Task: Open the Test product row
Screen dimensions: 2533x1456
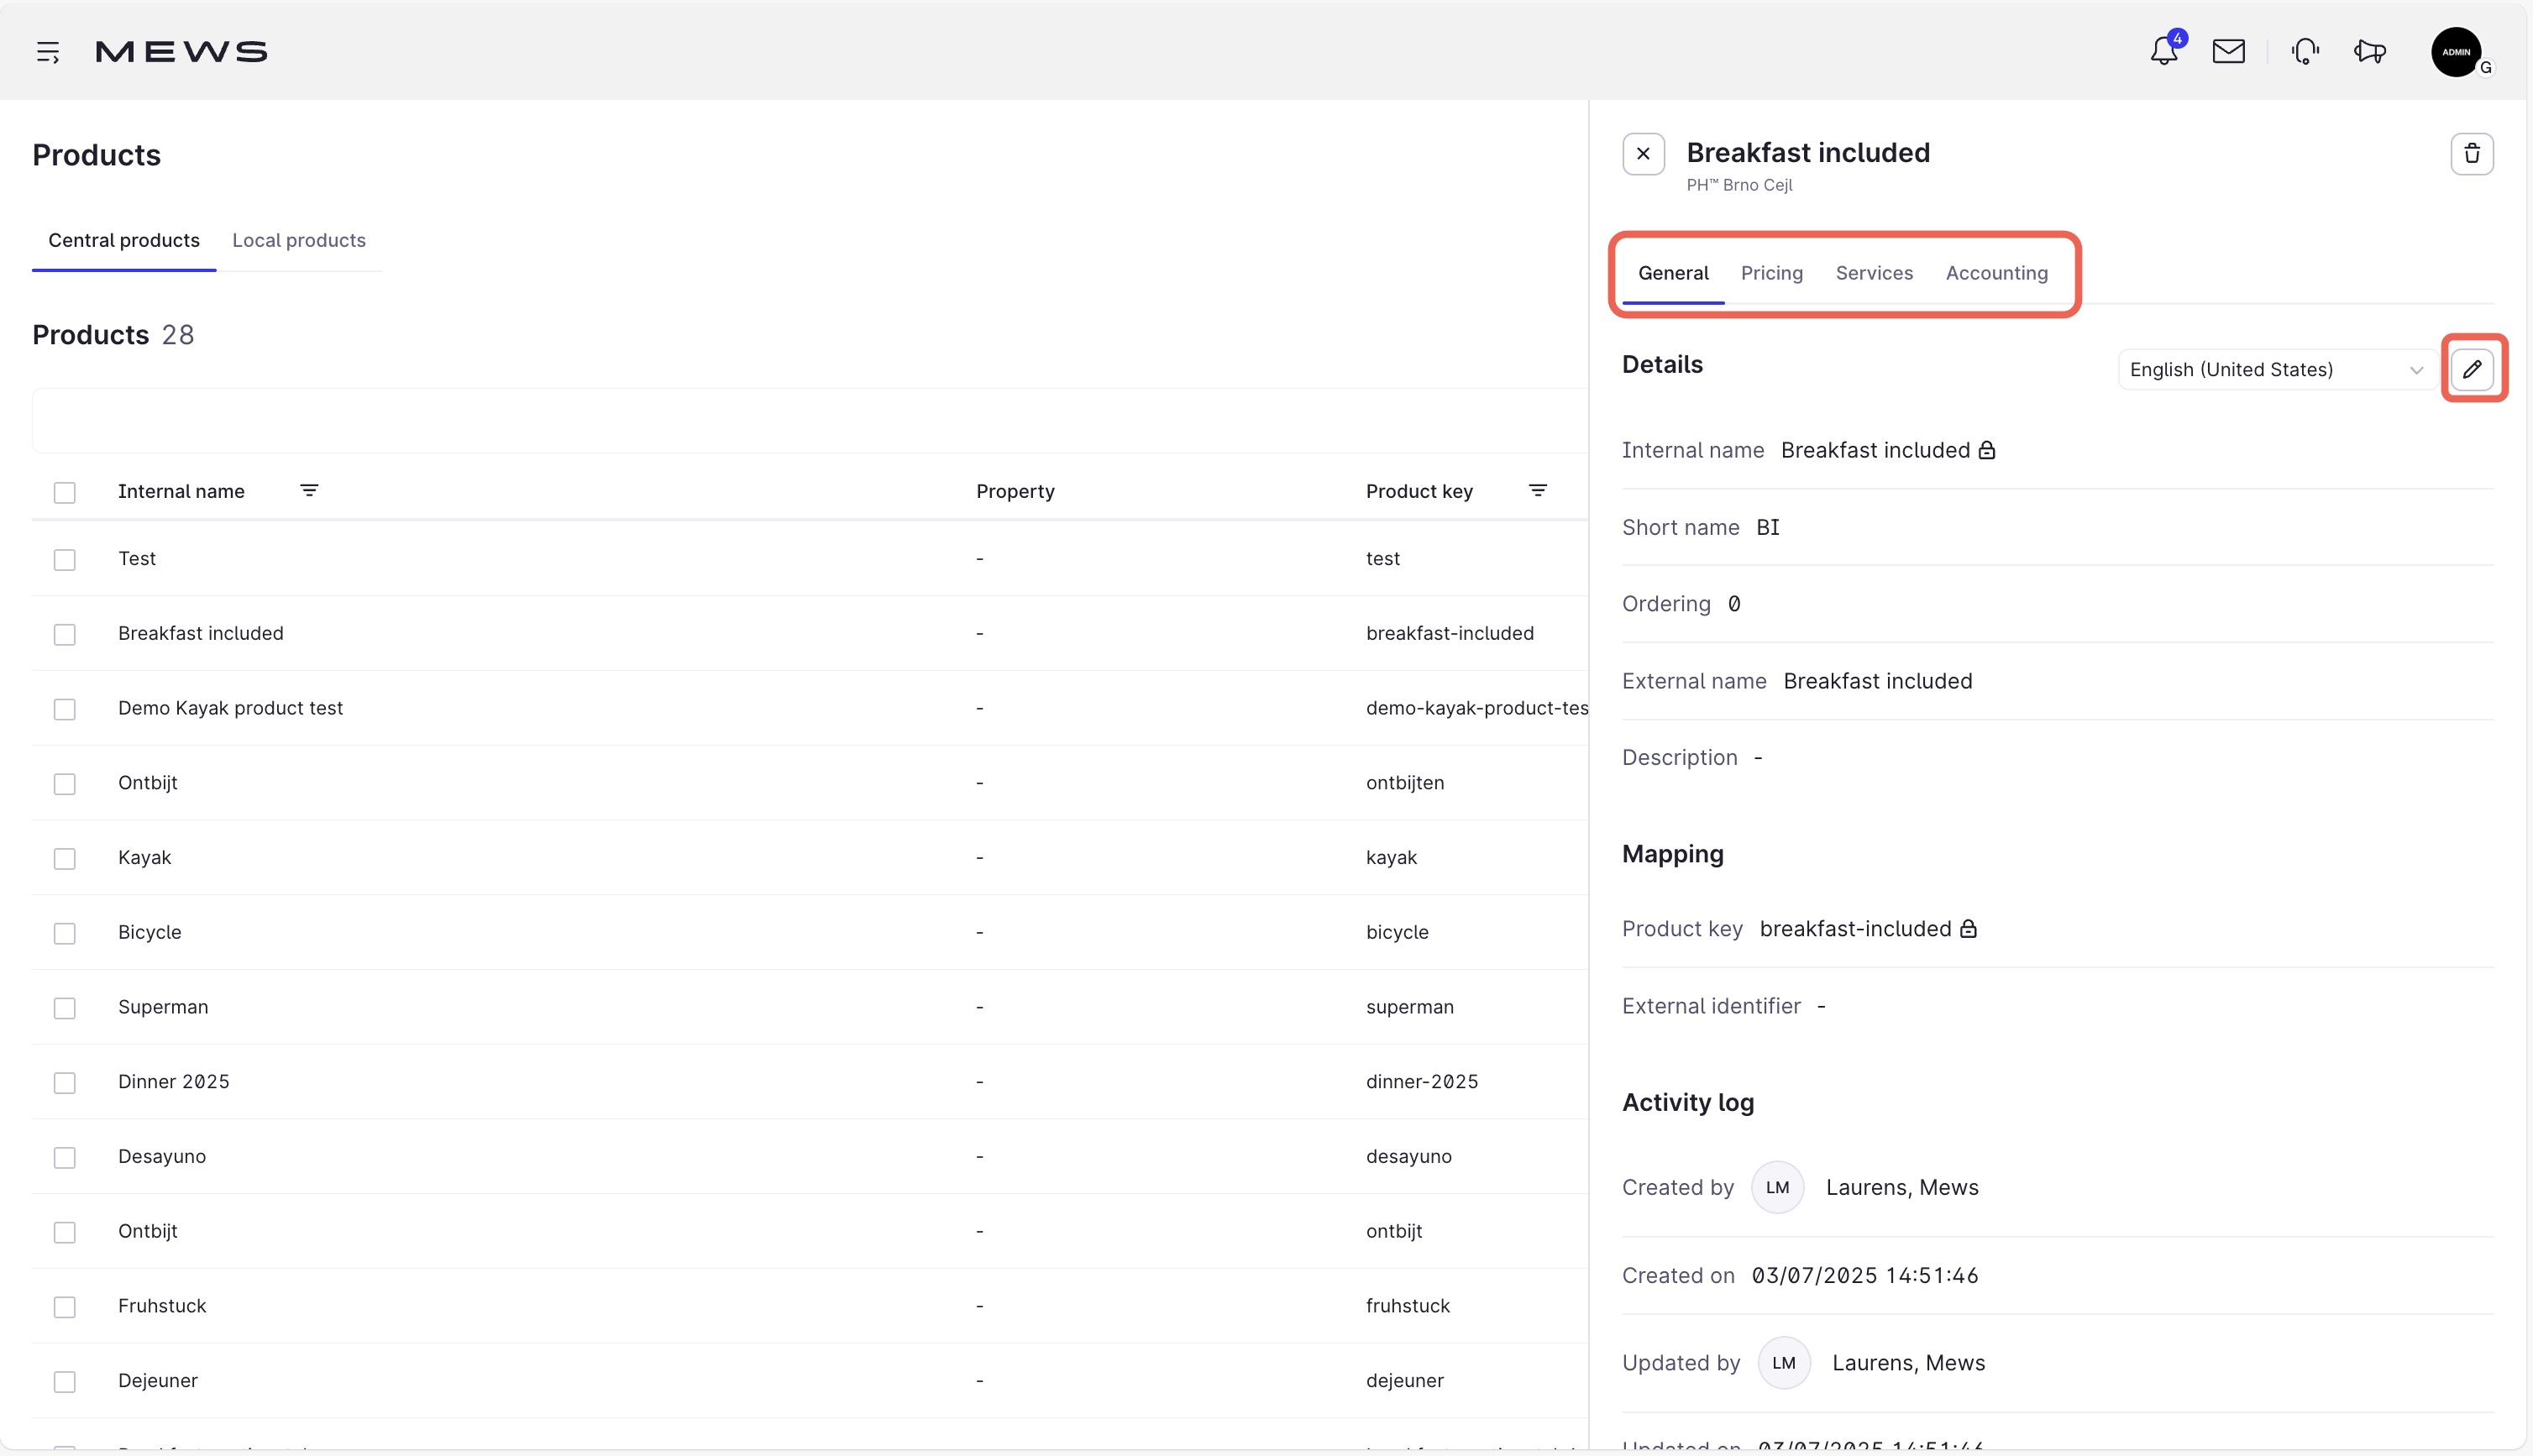Action: coord(810,558)
